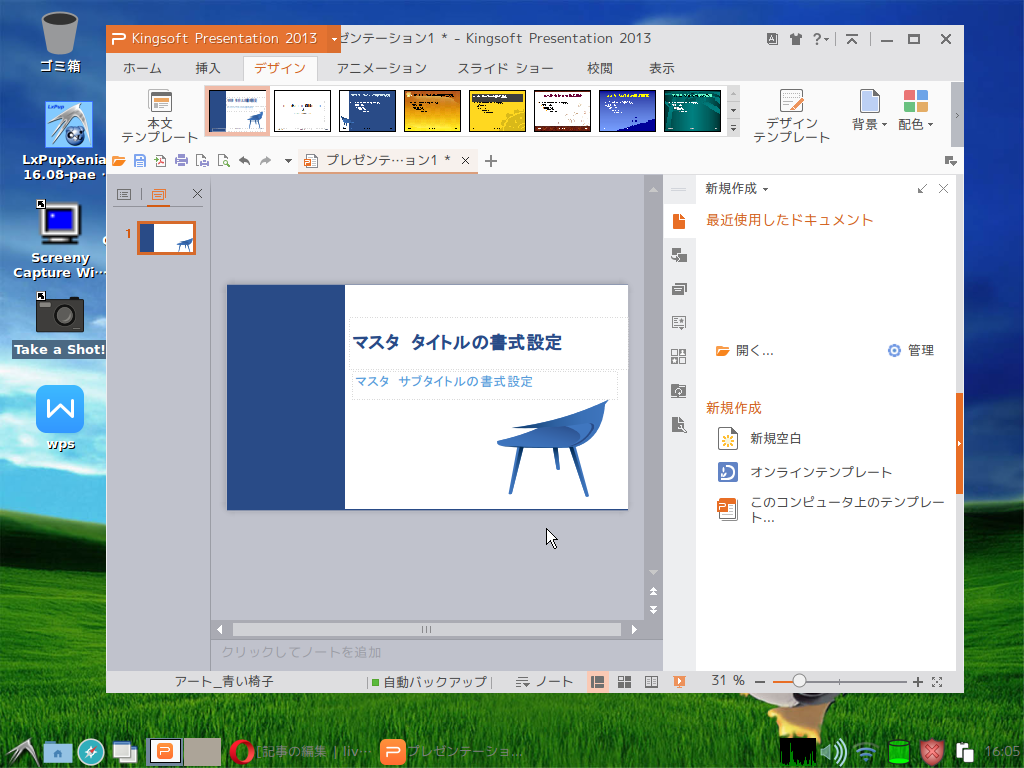Open Print Preview with the magnifier page icon
1024x768 pixels.
click(x=223, y=161)
